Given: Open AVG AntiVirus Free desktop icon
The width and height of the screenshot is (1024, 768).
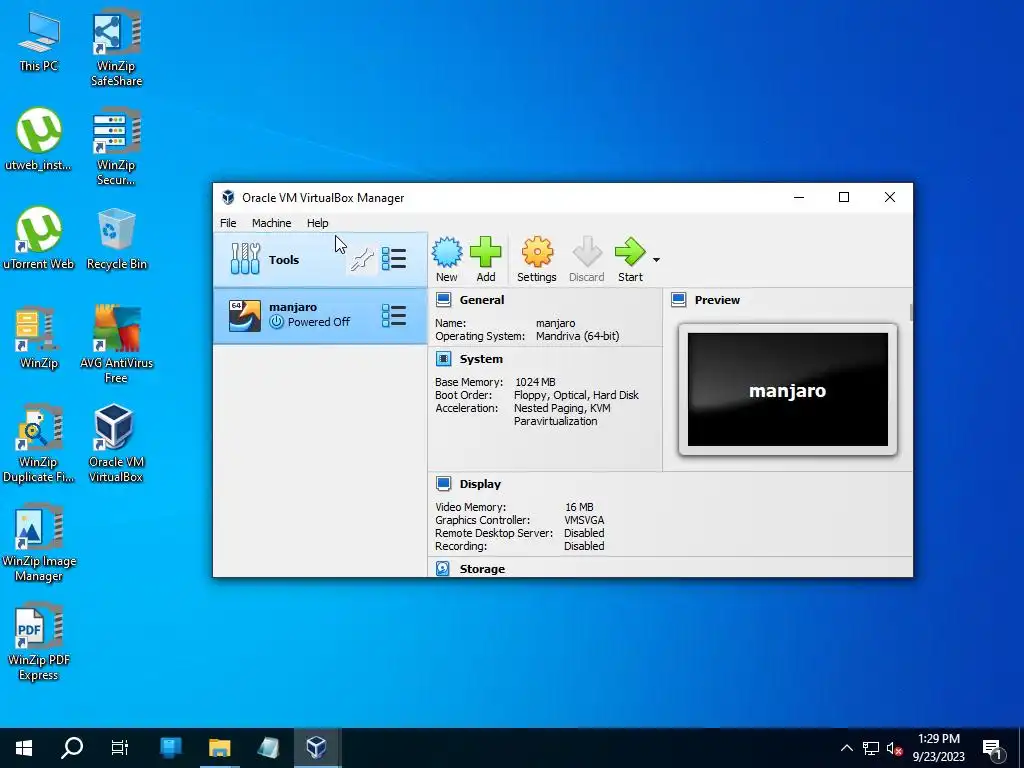Looking at the screenshot, I should (x=116, y=345).
